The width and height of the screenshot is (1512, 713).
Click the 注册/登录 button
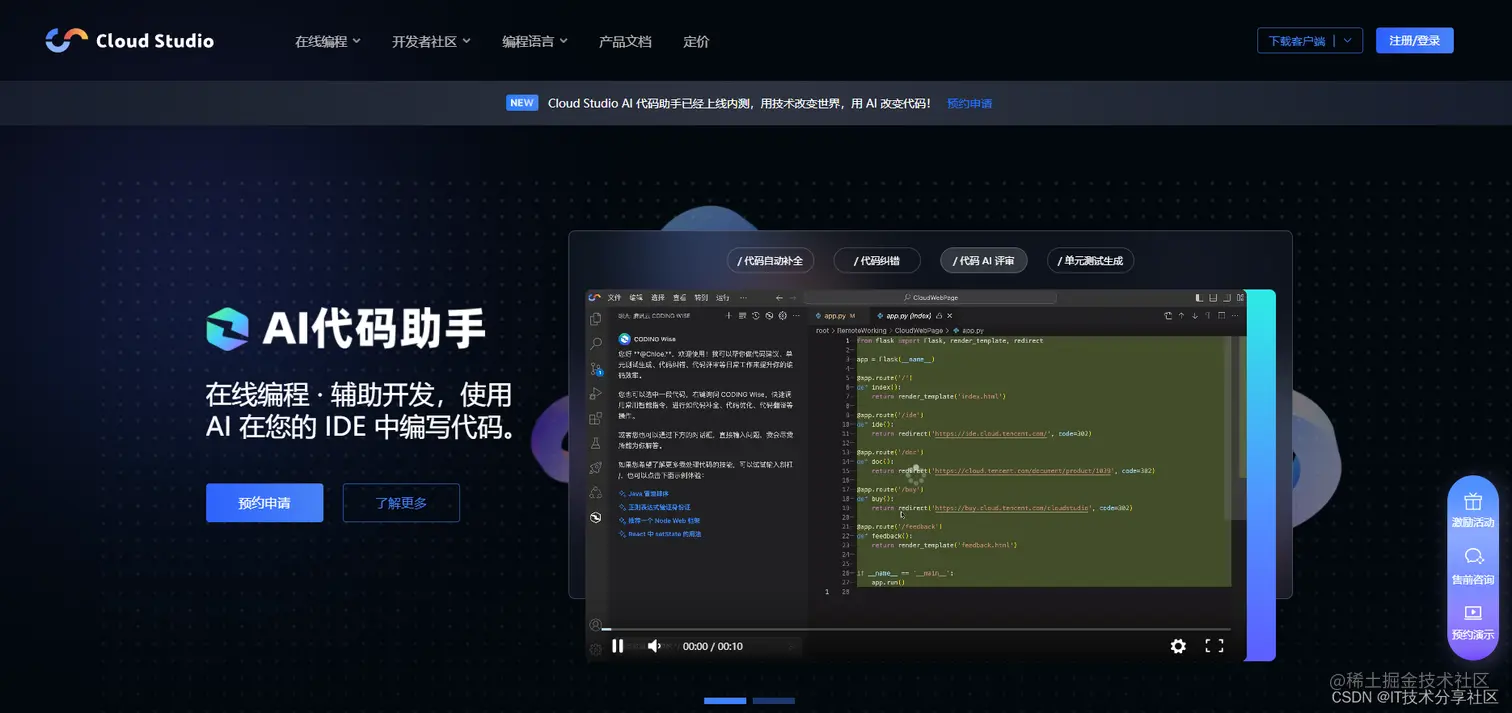click(1414, 41)
